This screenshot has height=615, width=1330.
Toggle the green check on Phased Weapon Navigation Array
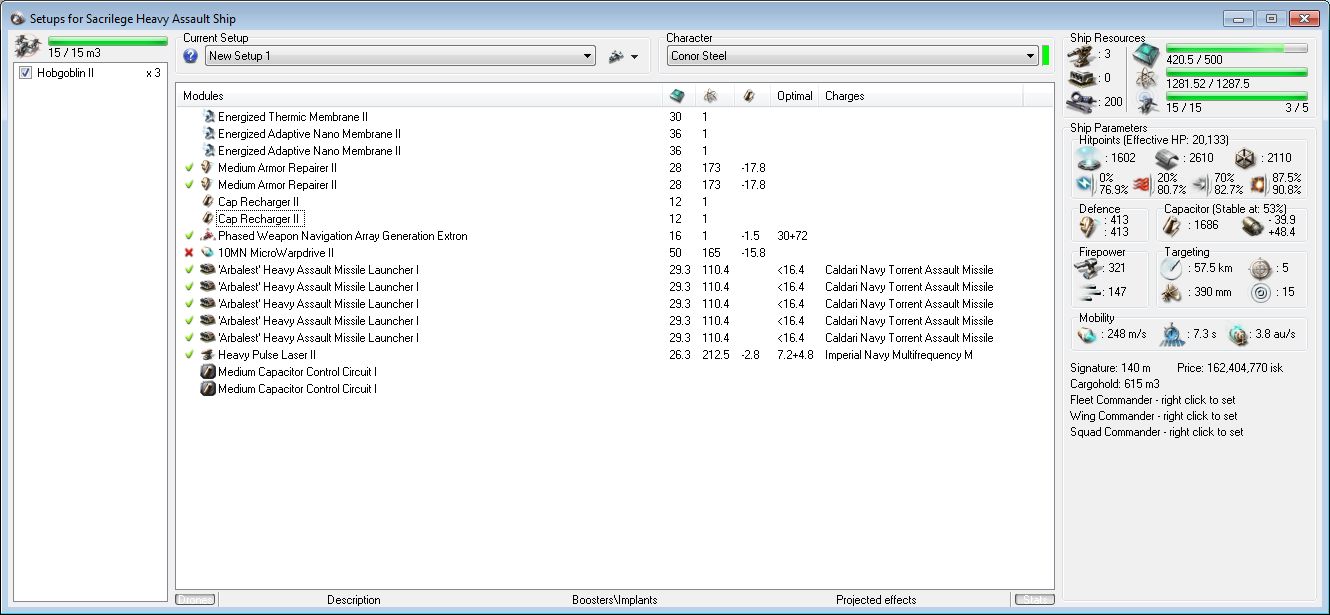[189, 236]
